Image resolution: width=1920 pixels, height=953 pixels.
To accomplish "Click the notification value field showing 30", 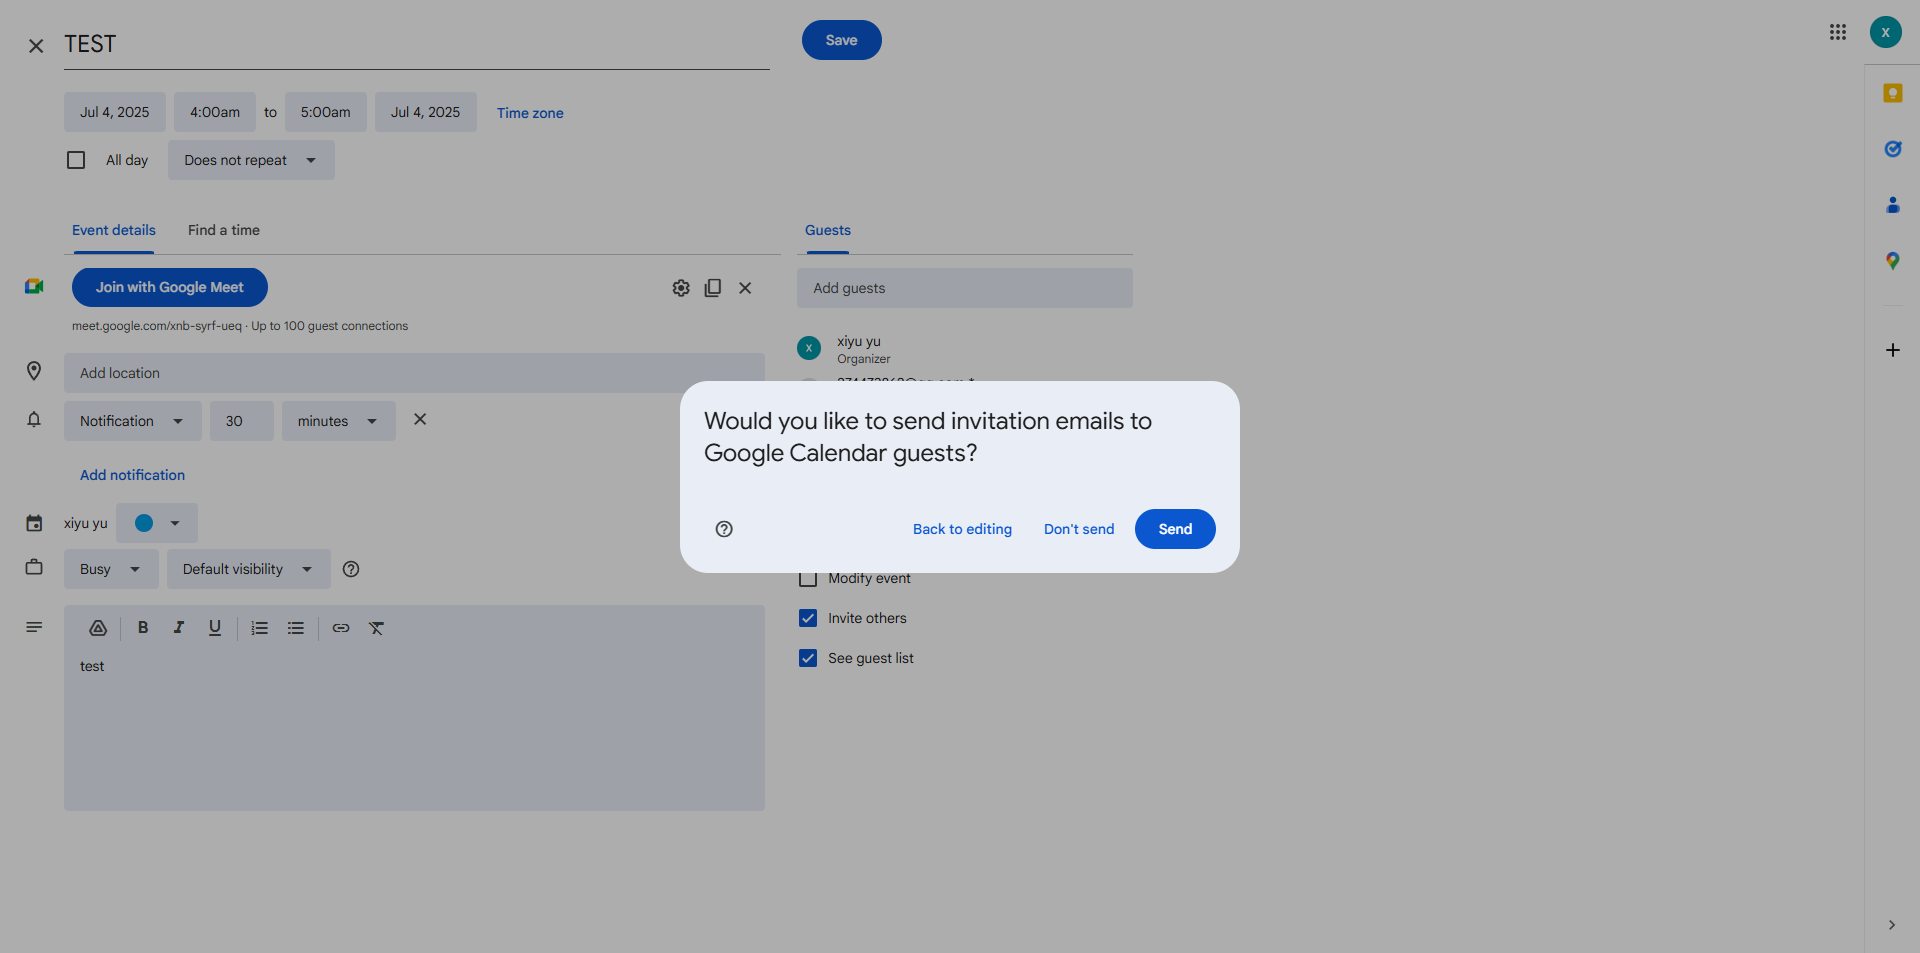I will tap(242, 421).
